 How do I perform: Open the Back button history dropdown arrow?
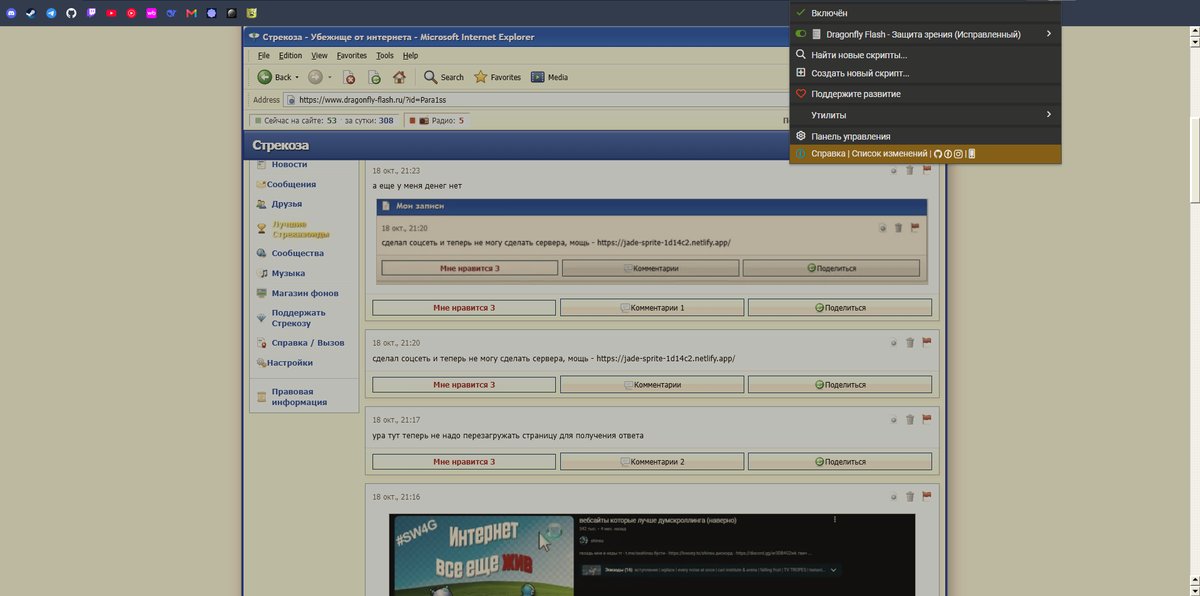298,77
